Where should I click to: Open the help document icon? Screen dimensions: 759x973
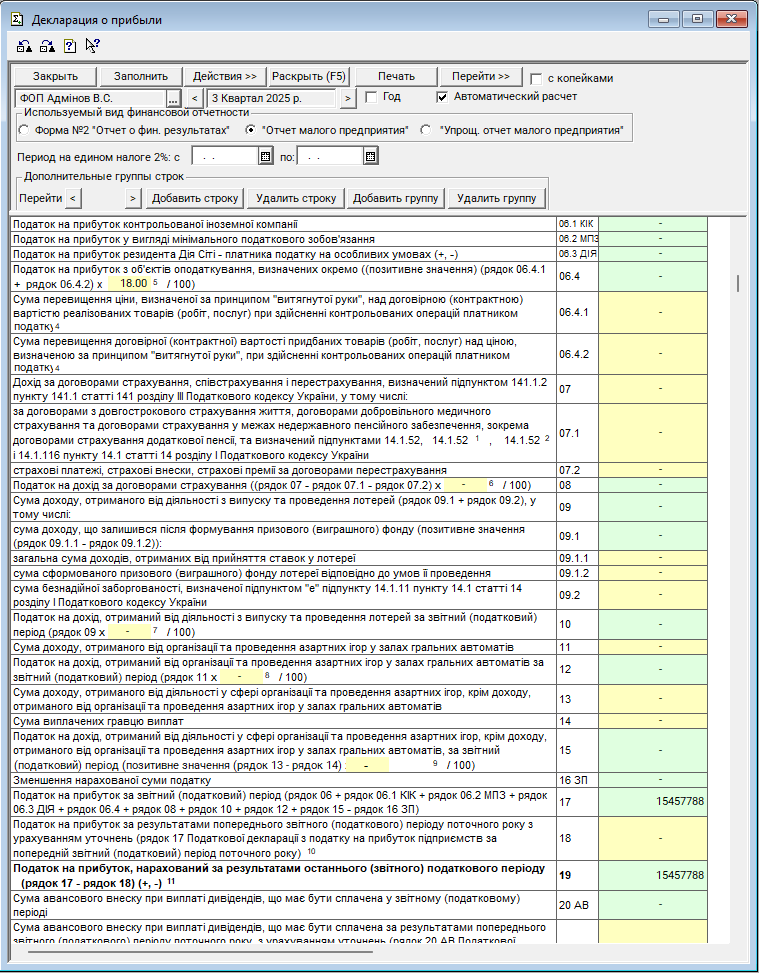(x=70, y=45)
